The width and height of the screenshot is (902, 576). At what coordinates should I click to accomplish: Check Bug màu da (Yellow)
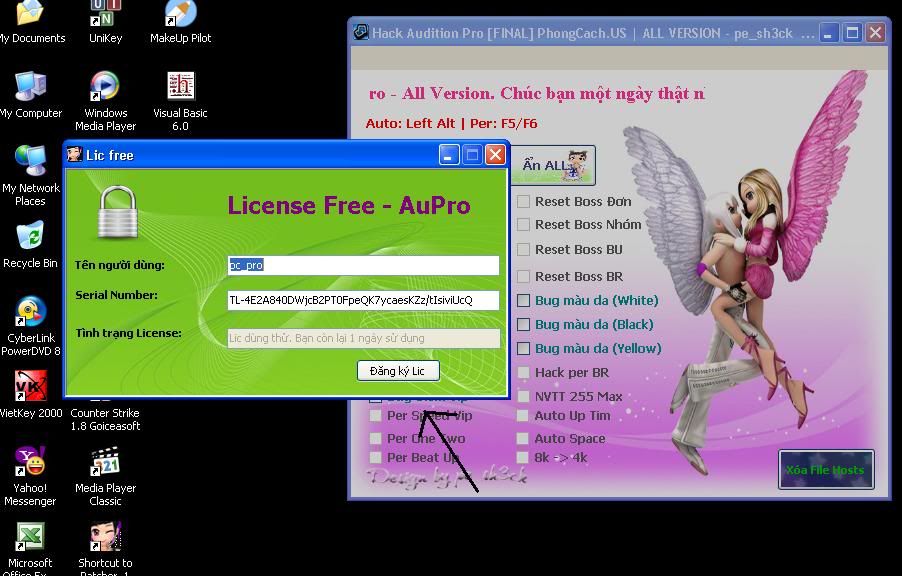coord(523,349)
